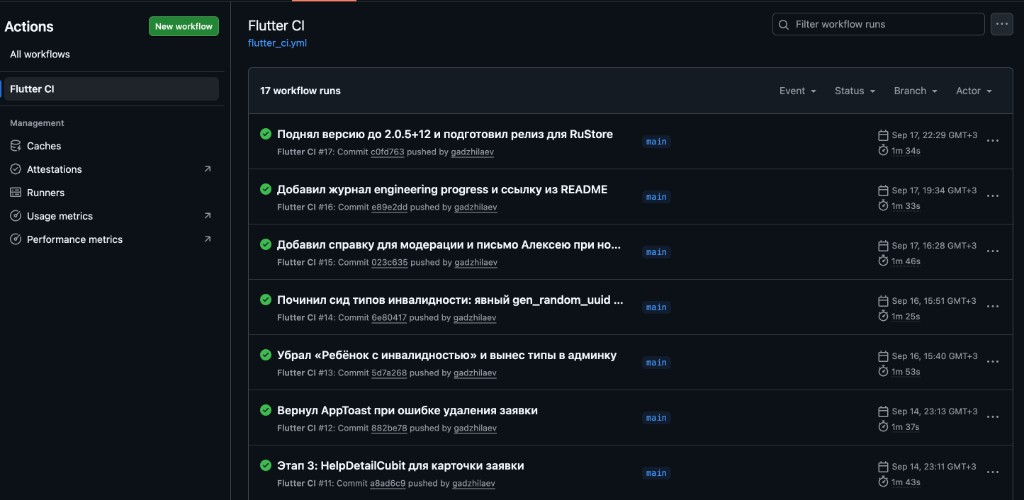The height and width of the screenshot is (500, 1024).
Task: Open All workflows list
Action: tap(40, 54)
